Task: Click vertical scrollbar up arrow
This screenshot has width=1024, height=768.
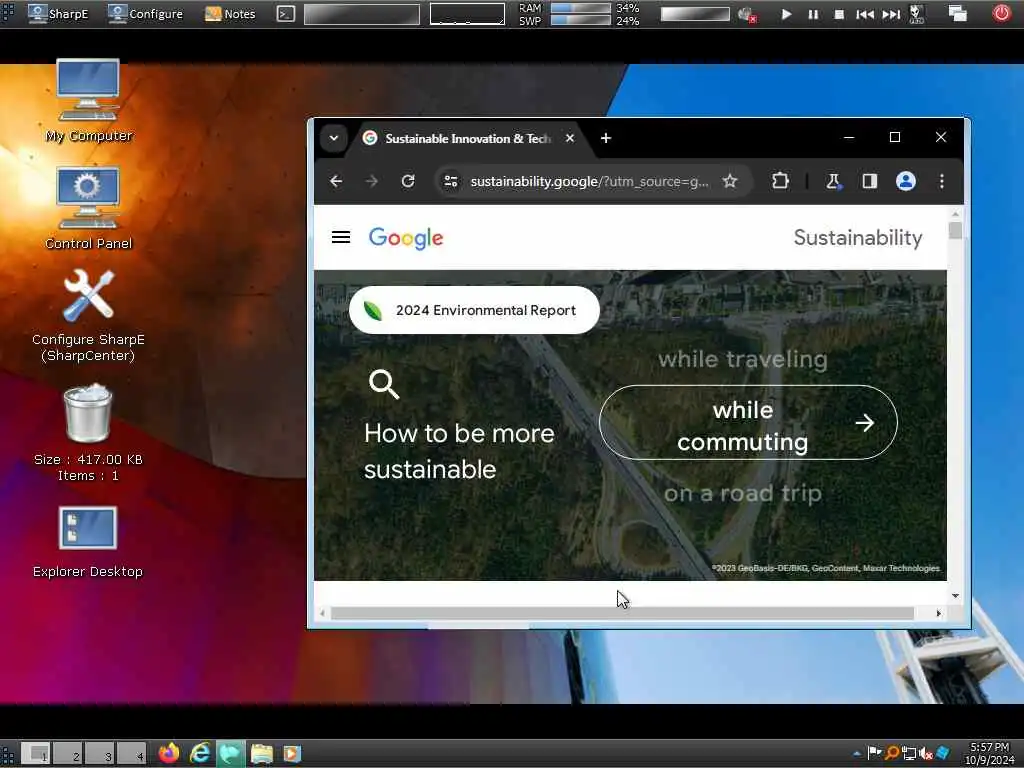Action: coord(955,214)
